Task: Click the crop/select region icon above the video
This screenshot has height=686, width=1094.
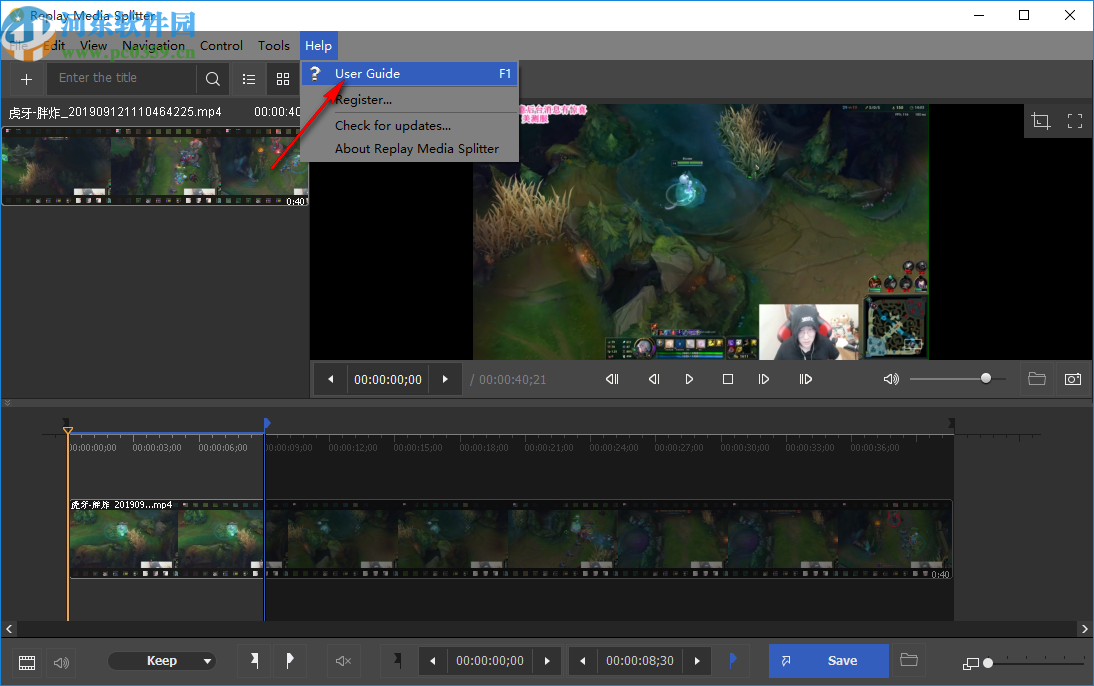Action: (x=1040, y=120)
